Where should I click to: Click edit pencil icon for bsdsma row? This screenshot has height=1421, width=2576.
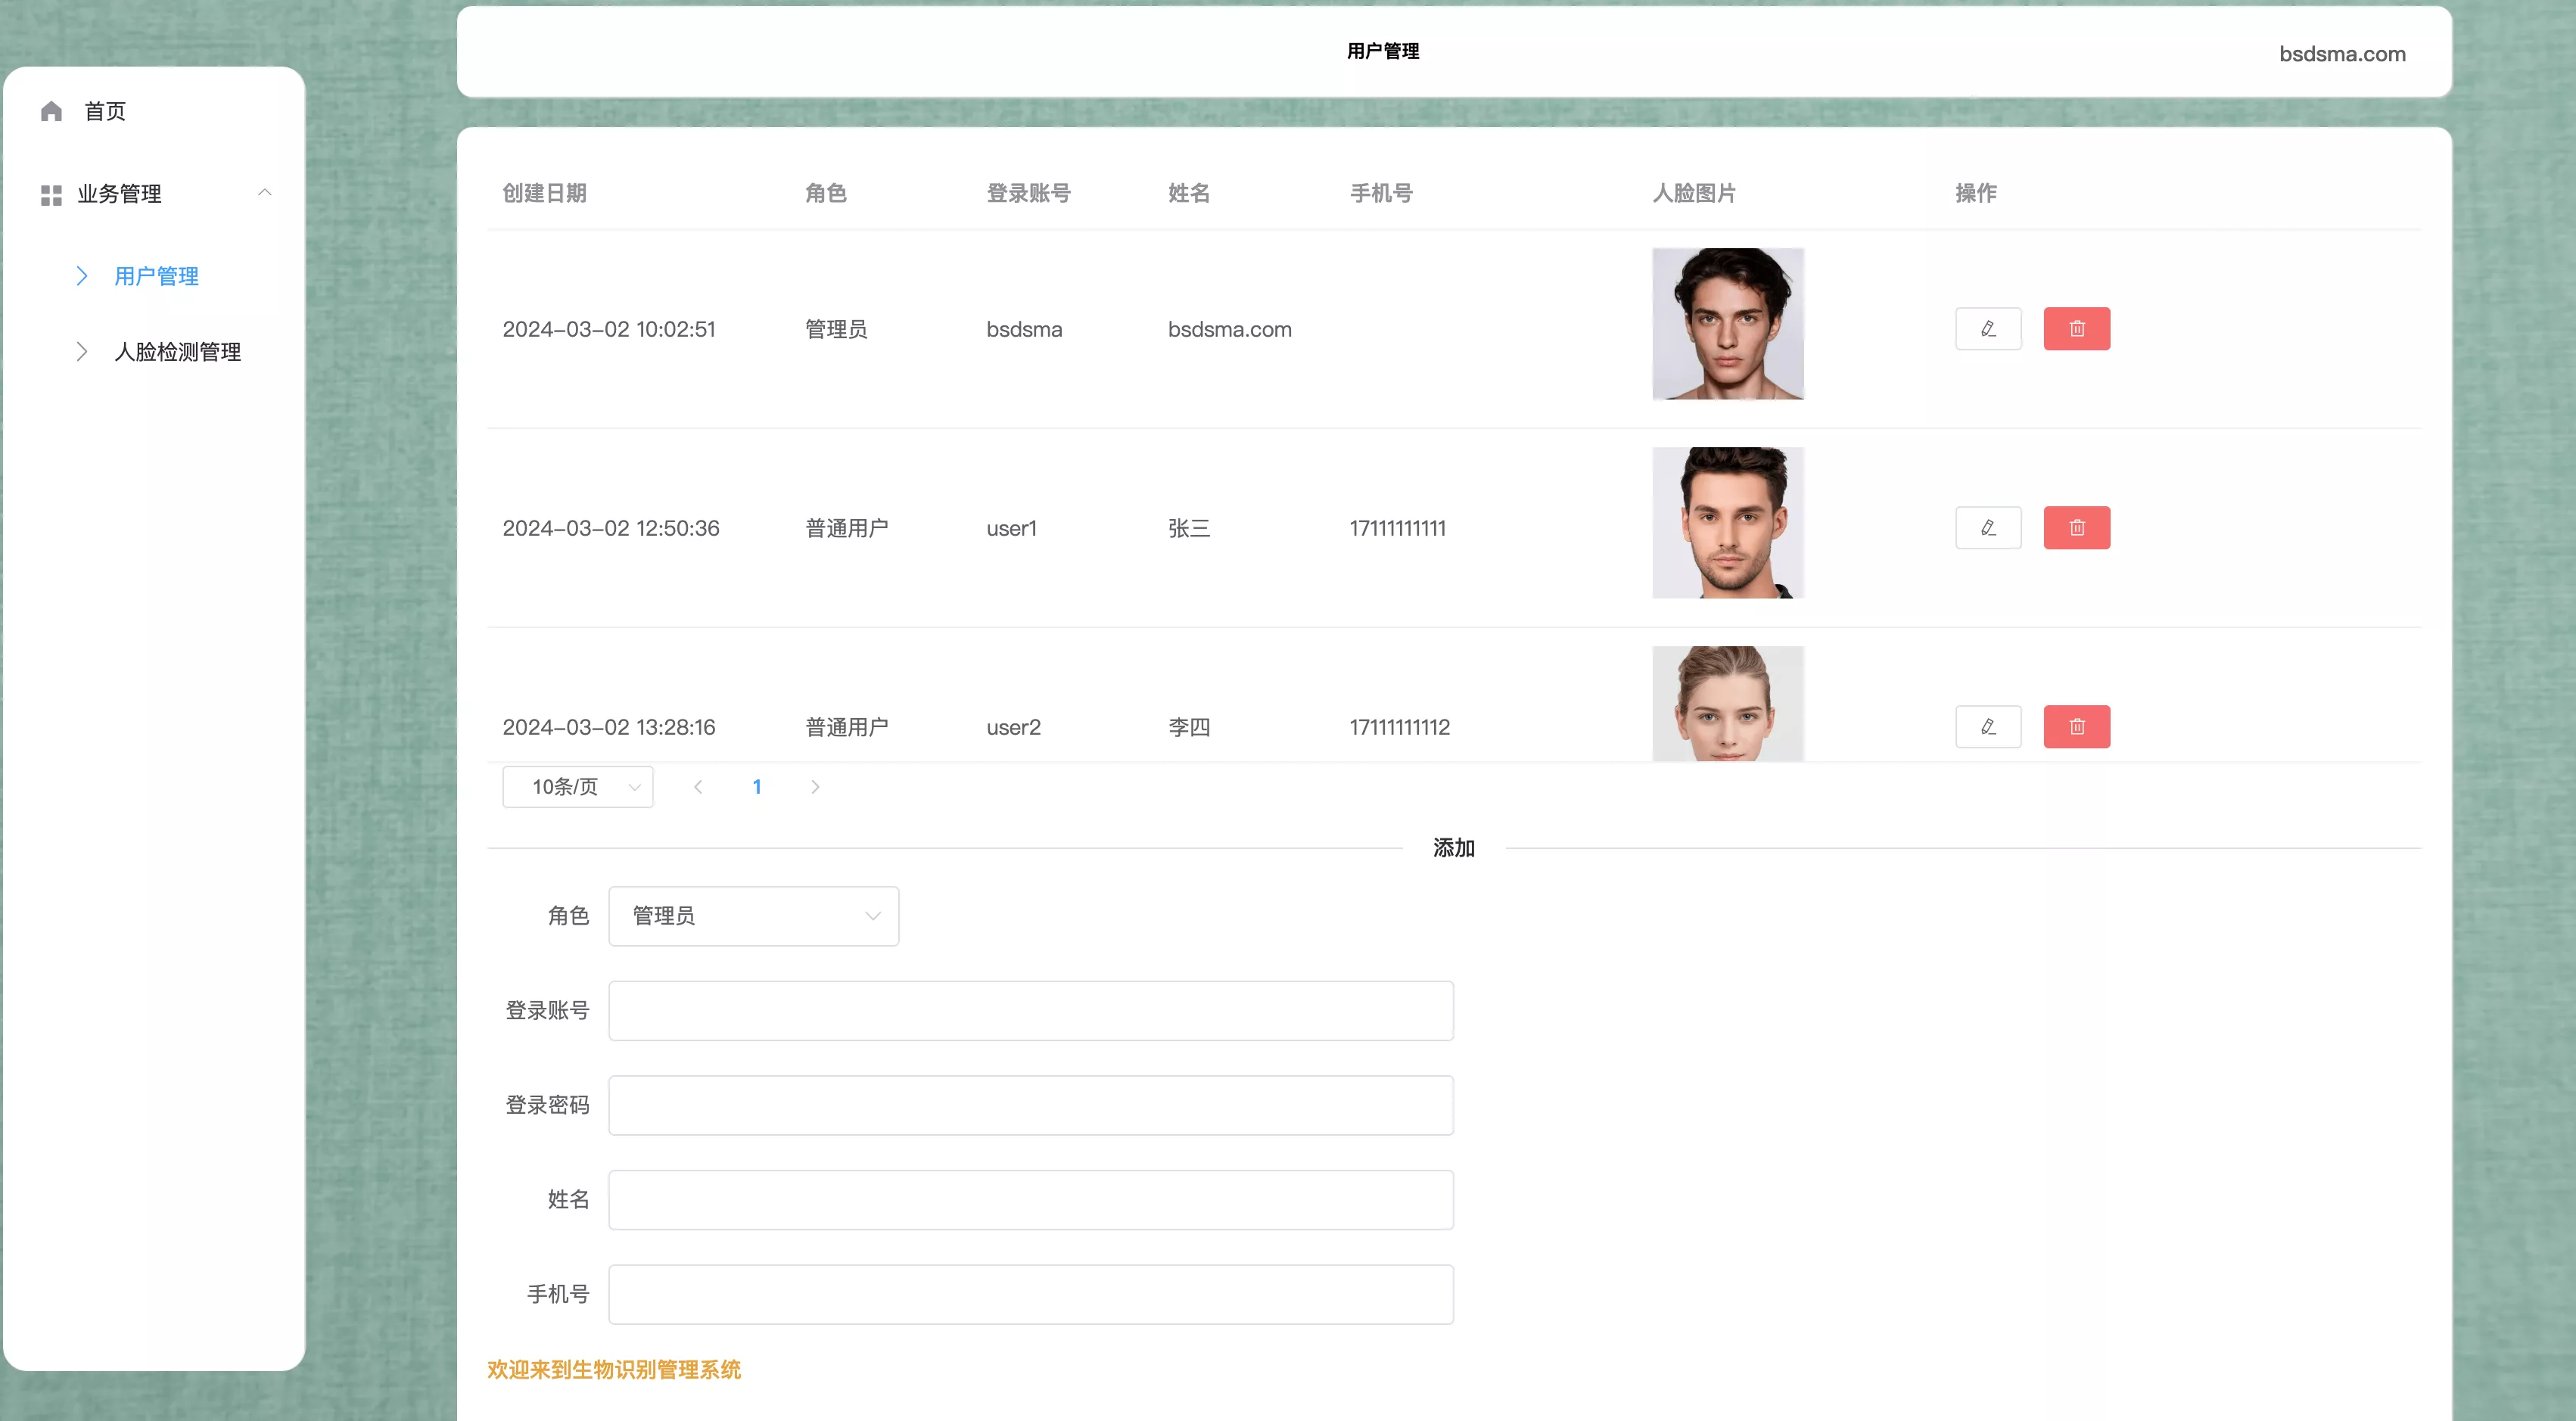click(x=1988, y=329)
